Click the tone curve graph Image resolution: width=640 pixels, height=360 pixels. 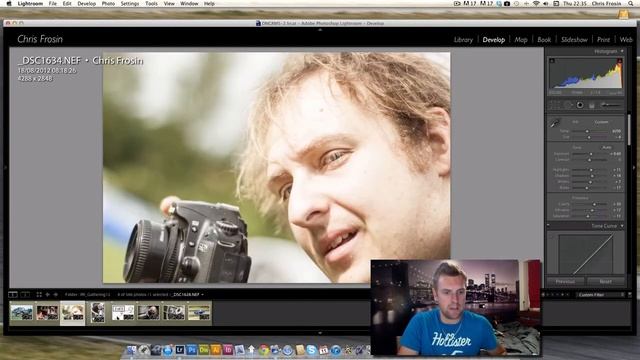585,253
